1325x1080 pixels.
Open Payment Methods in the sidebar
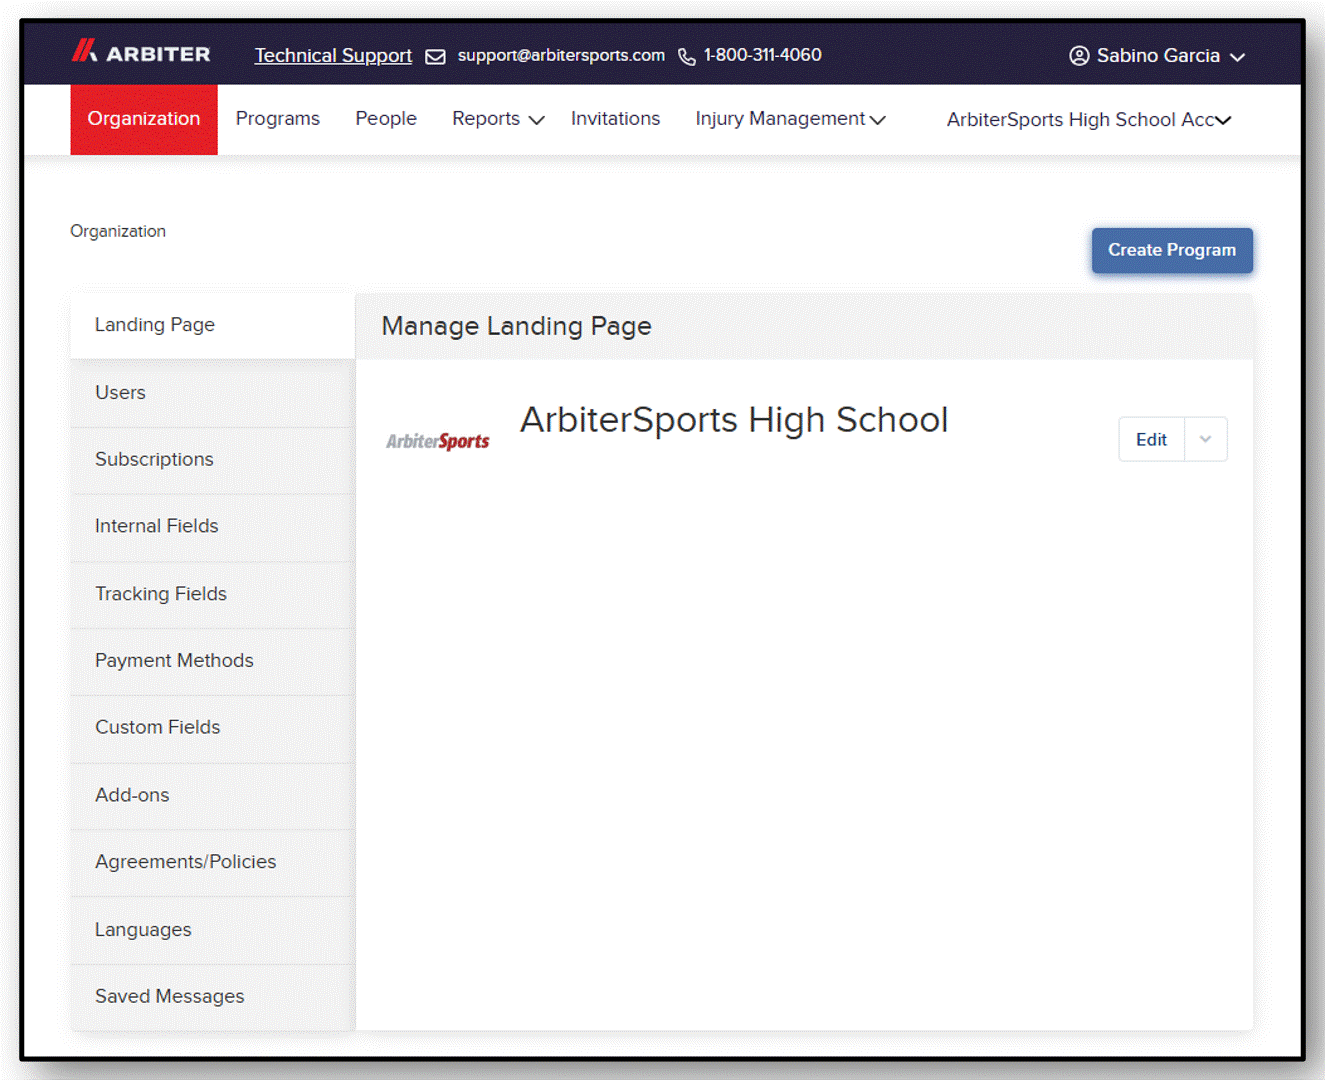[212, 661]
